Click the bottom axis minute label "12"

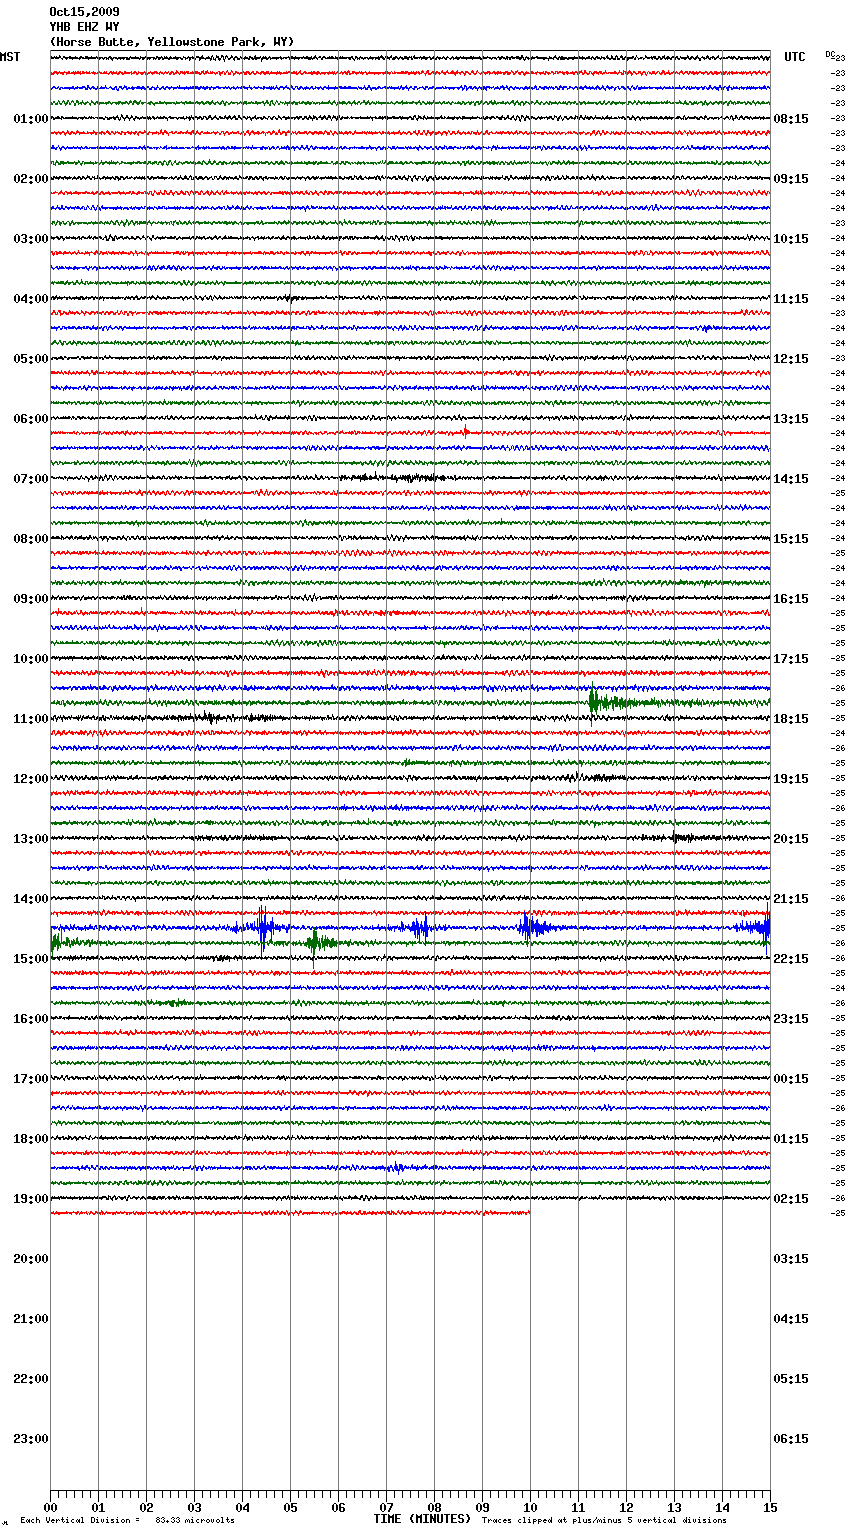pos(626,1507)
